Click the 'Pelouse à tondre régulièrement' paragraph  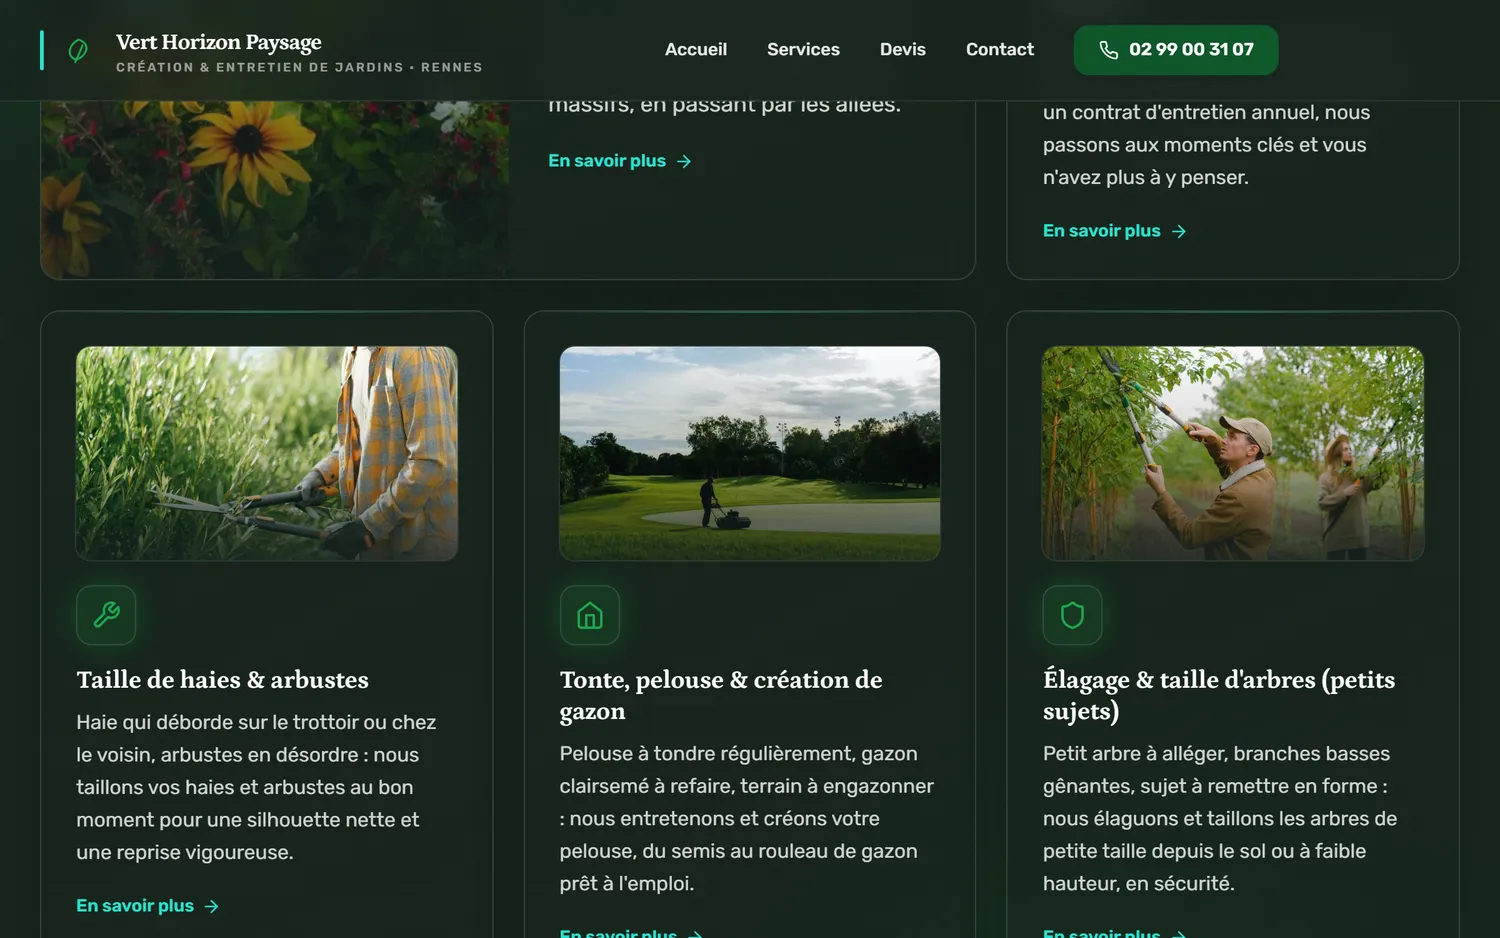click(747, 818)
